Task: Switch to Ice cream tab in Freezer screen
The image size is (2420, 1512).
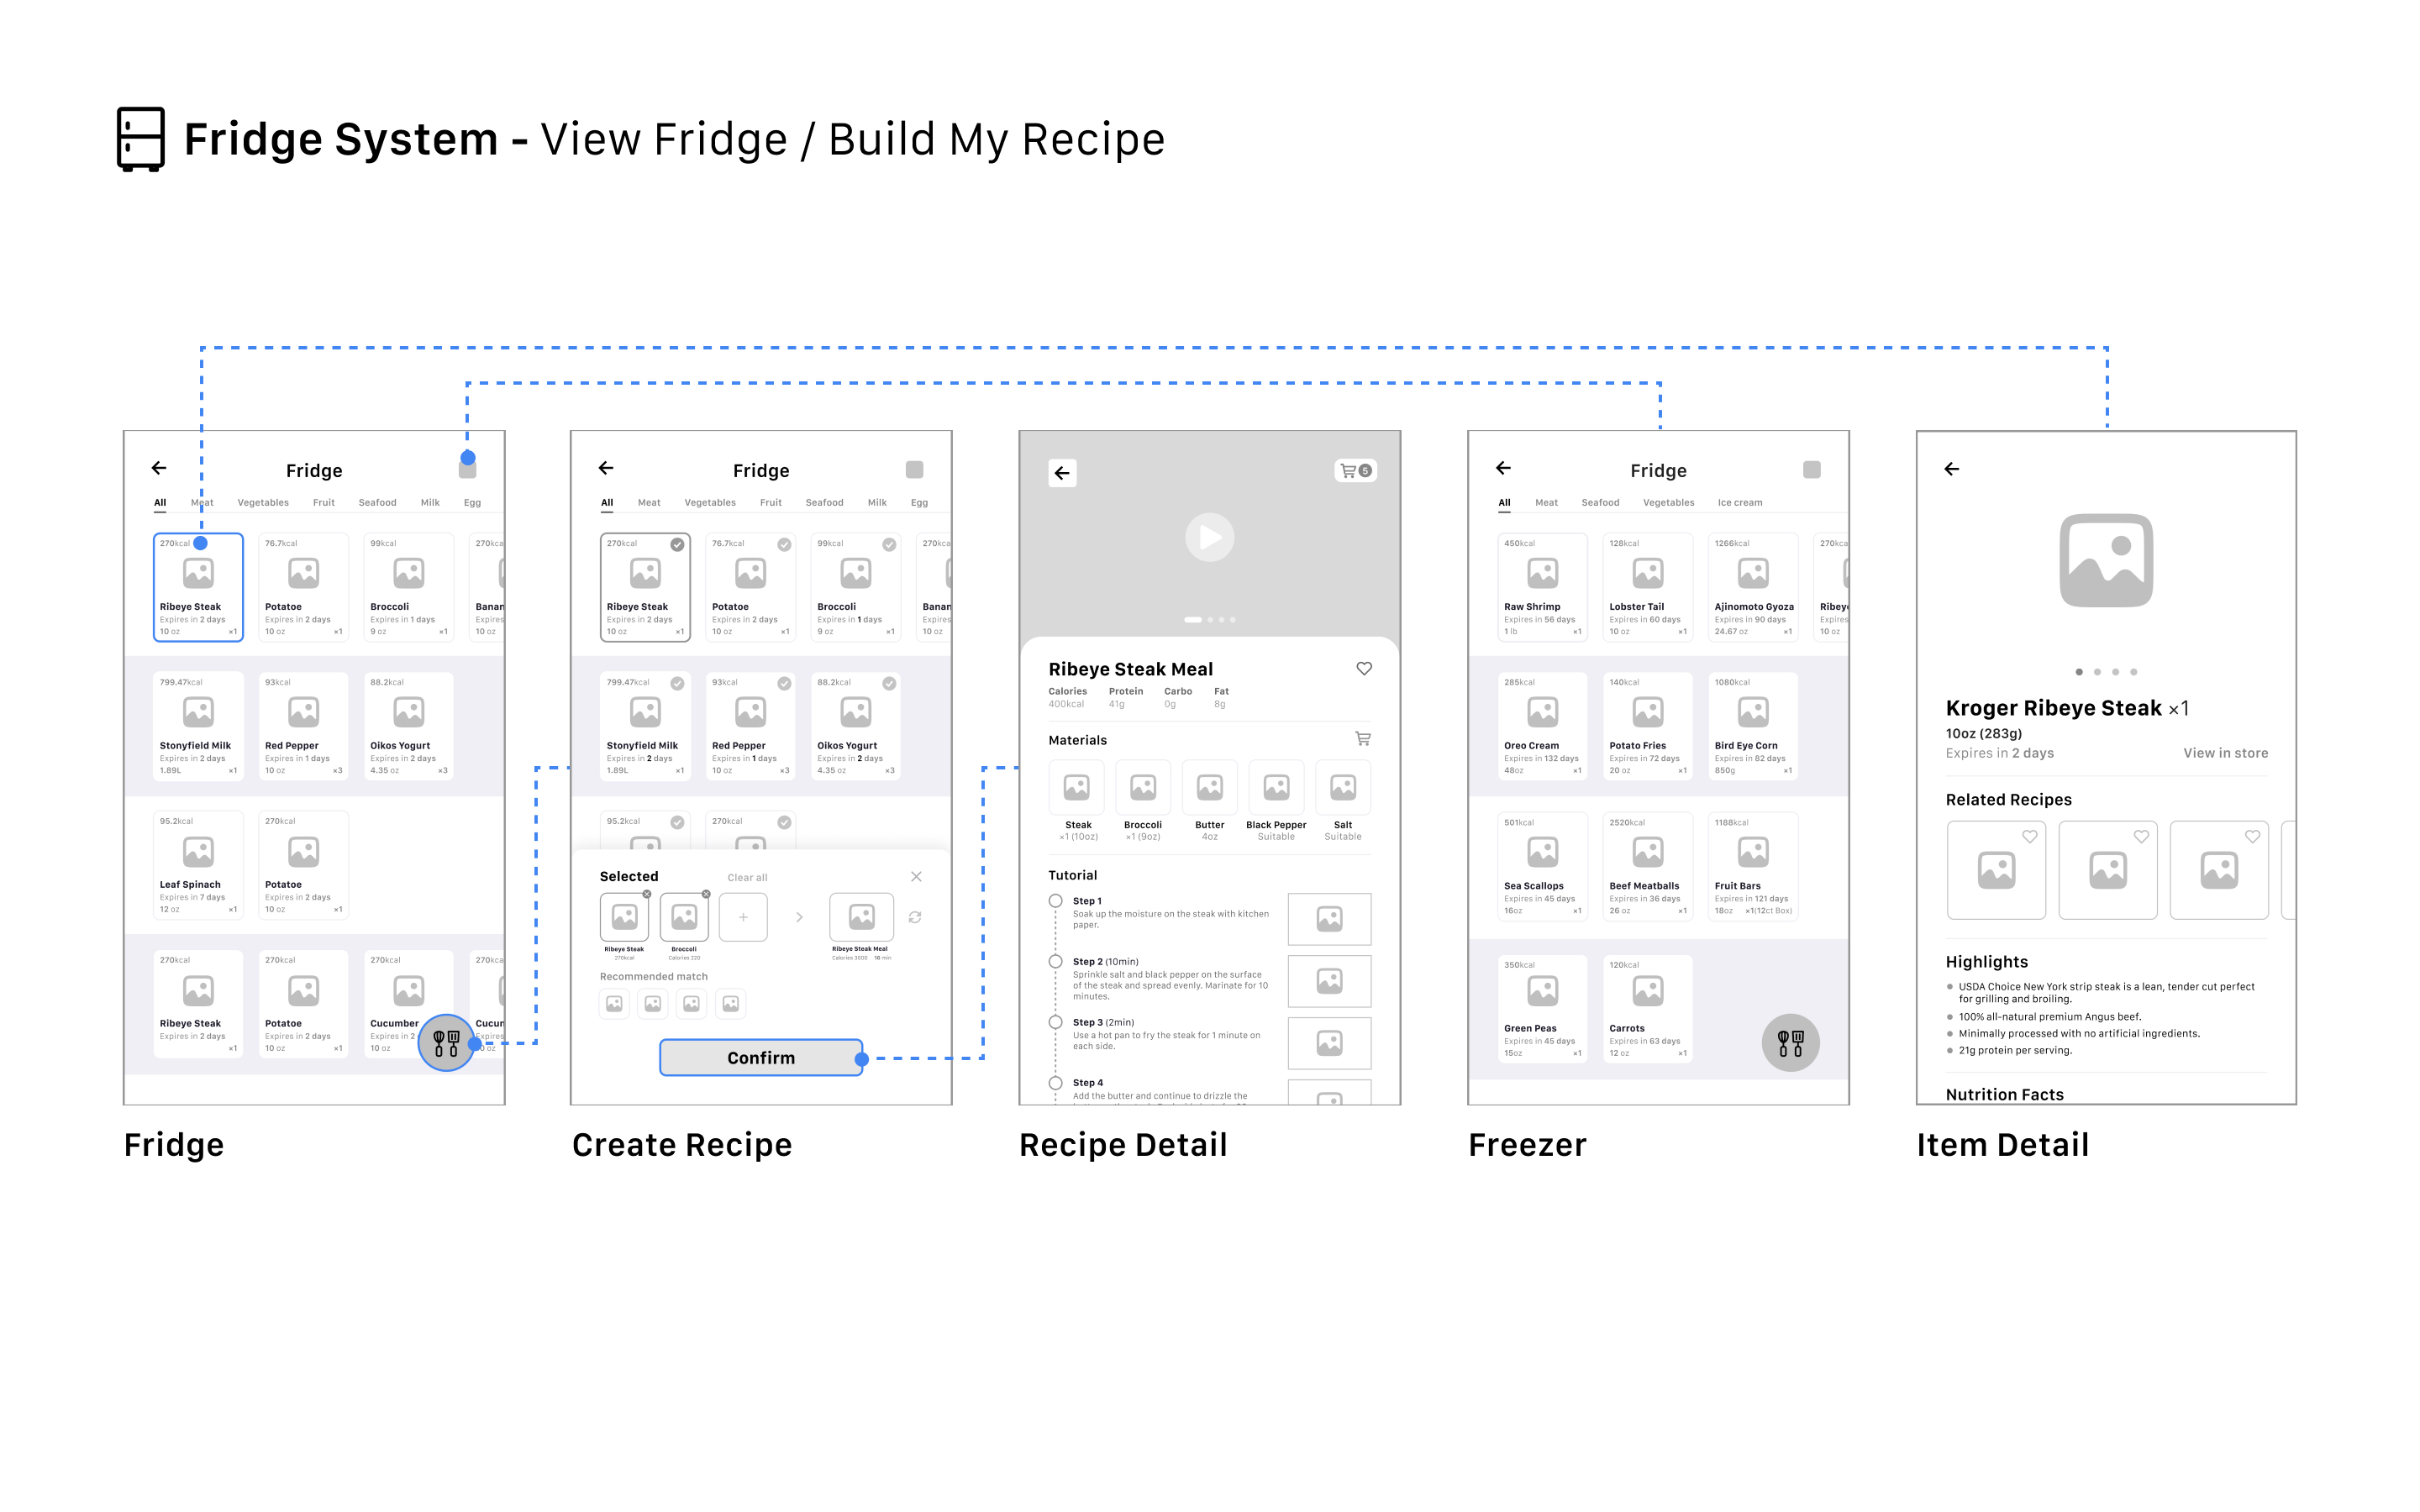Action: coord(1739,503)
